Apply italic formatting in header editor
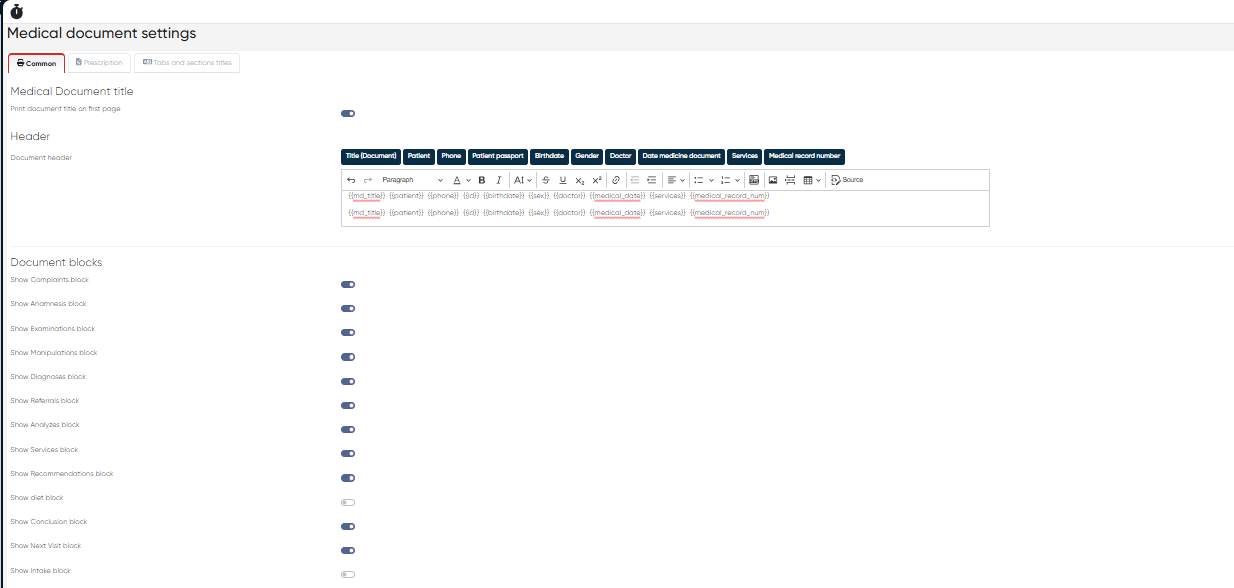1234x588 pixels. pos(499,180)
